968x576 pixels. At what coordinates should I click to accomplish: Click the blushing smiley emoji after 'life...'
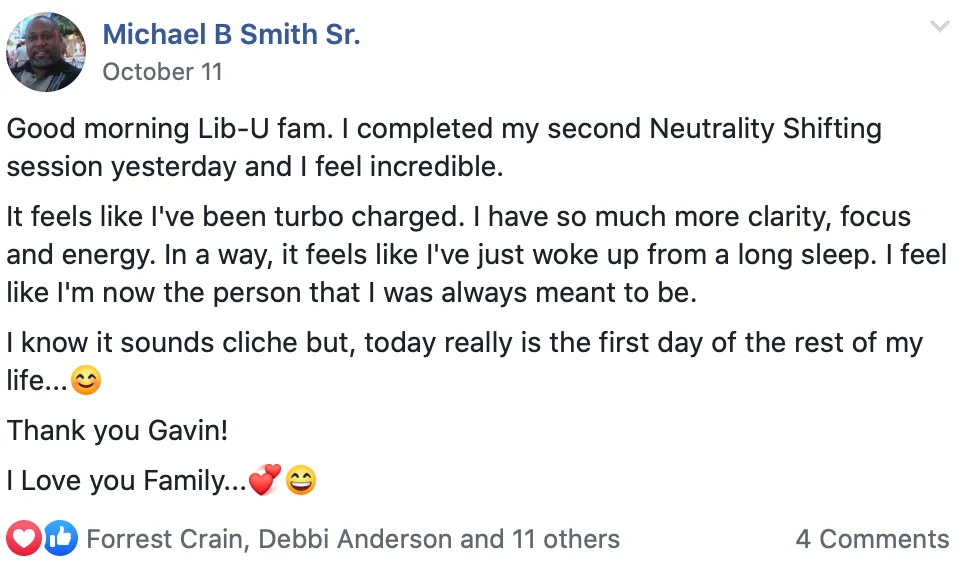[x=85, y=380]
